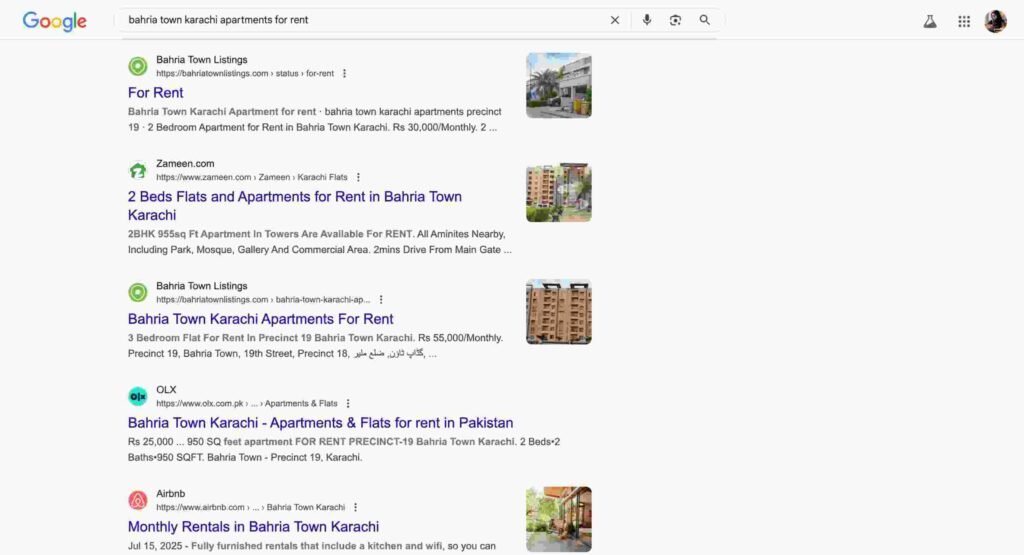
Task: Open "2 Beds Flats and Apartments" Zameen link
Action: click(x=294, y=197)
